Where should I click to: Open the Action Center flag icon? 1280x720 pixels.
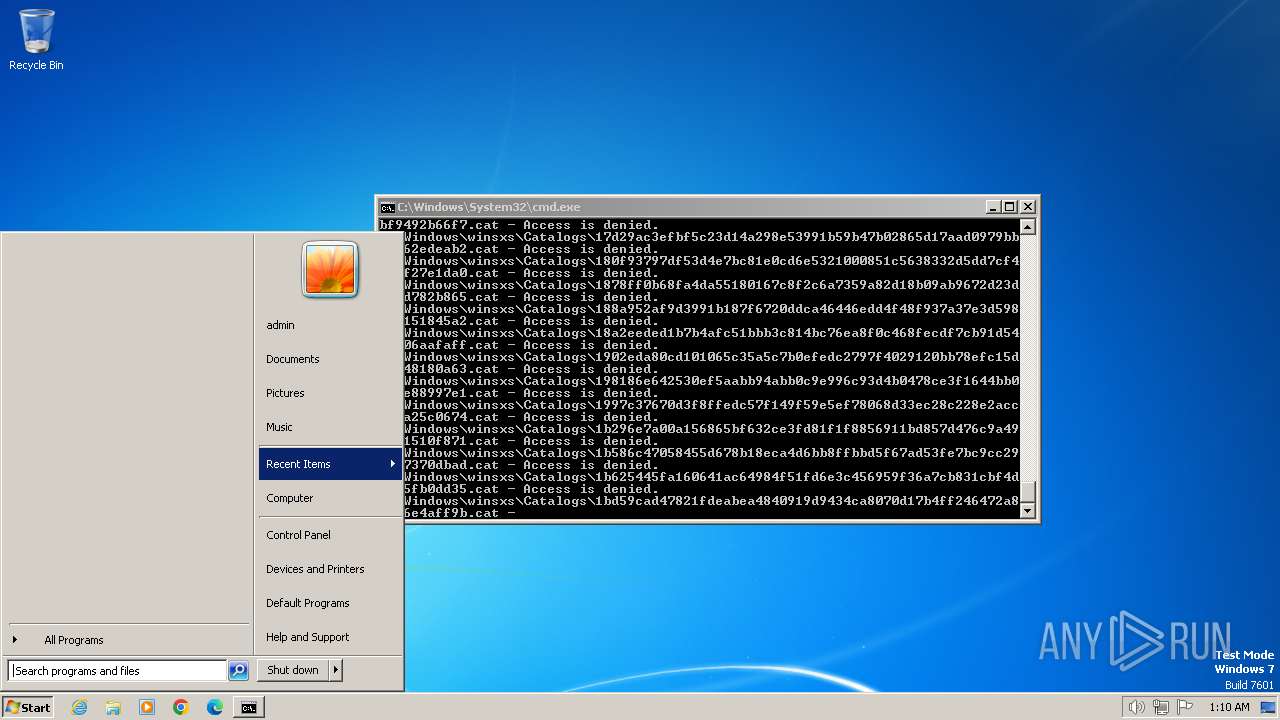[1183, 707]
